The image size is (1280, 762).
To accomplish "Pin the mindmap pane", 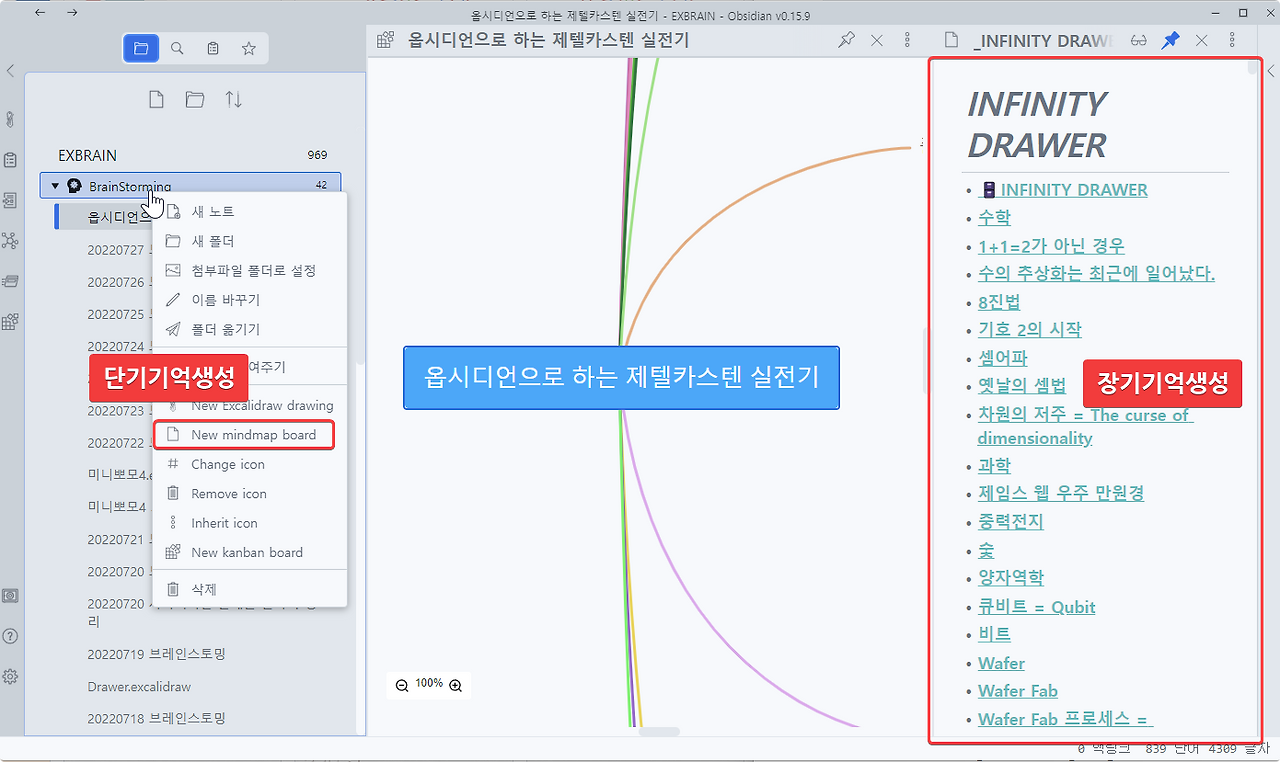I will pyautogui.click(x=846, y=40).
